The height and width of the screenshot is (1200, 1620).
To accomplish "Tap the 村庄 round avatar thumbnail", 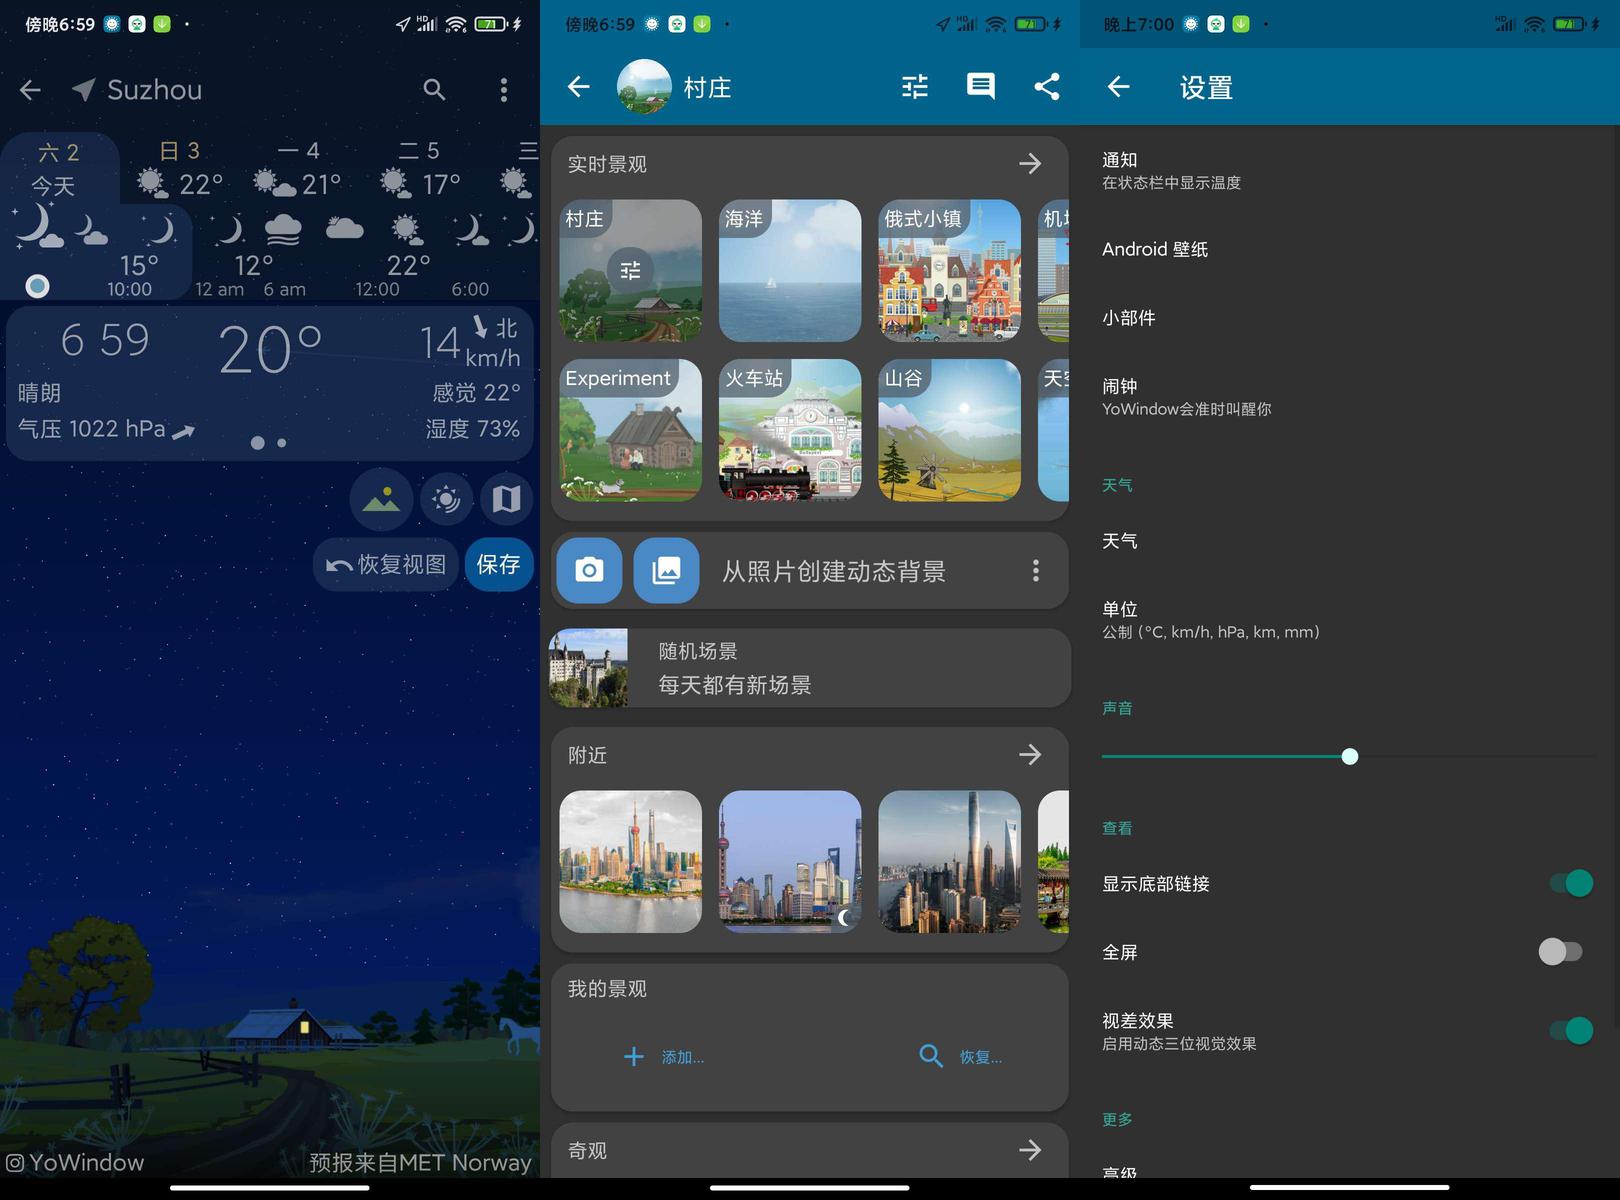I will click(644, 87).
